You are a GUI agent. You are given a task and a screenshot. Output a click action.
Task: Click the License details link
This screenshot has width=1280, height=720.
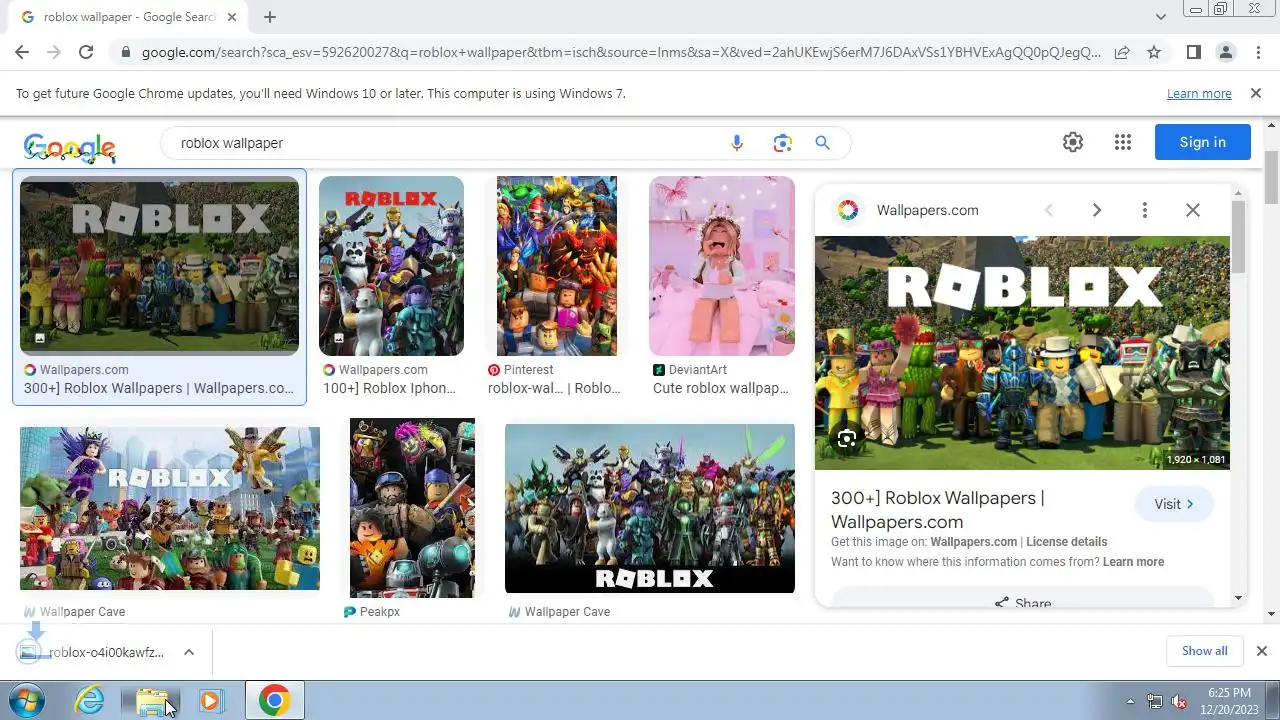pyautogui.click(x=1067, y=542)
